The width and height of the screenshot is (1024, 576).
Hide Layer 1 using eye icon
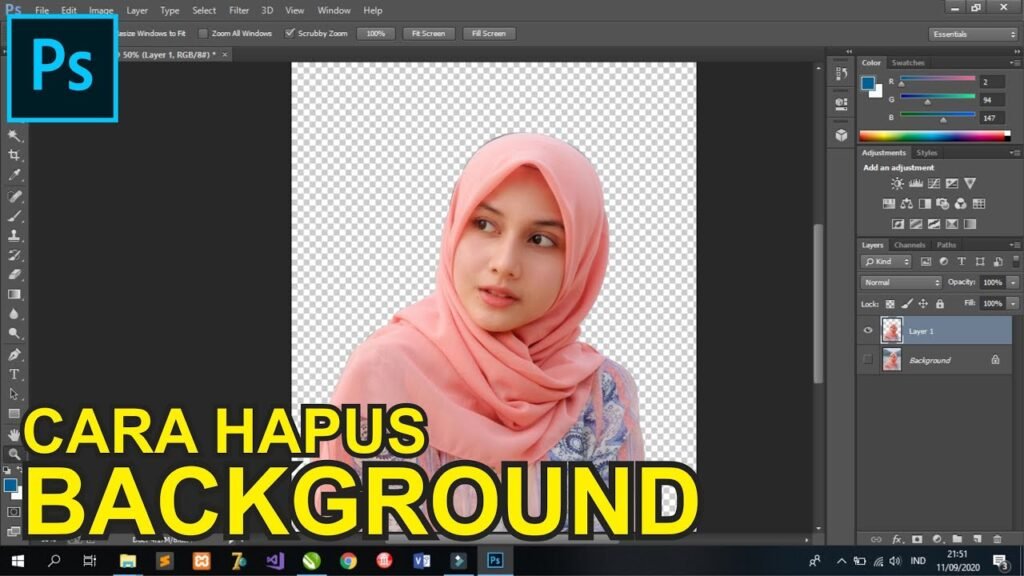(x=868, y=330)
